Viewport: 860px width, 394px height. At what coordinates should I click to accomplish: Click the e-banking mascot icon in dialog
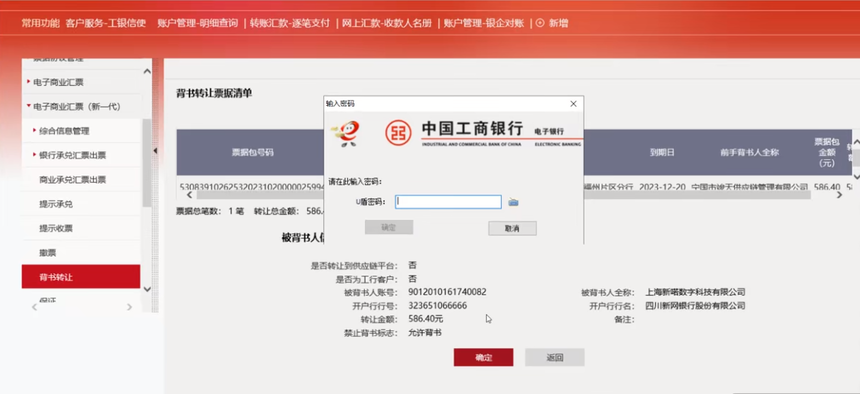(x=346, y=133)
